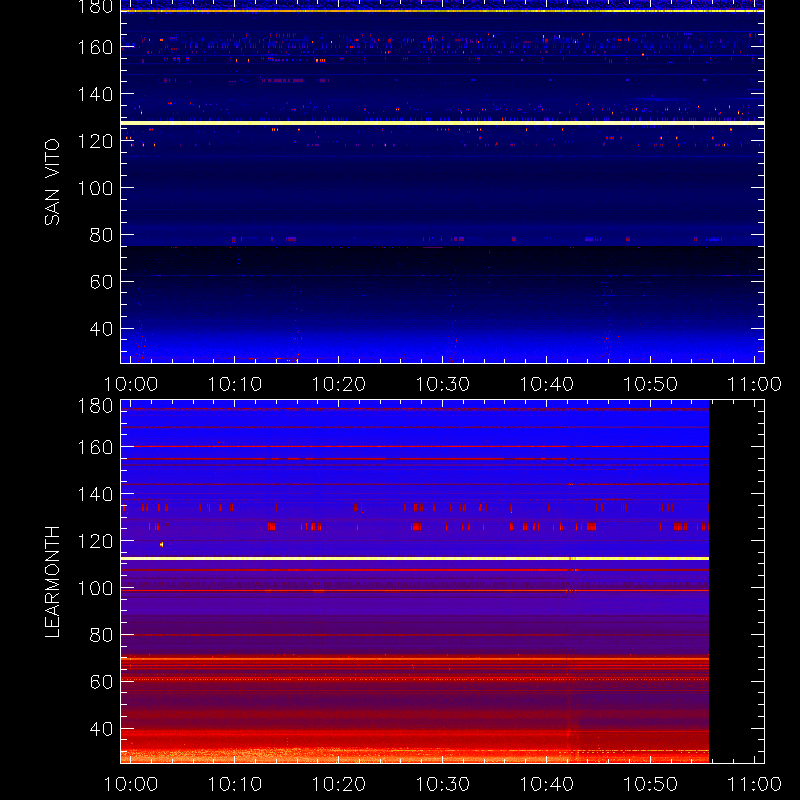Screen dimensions: 800x800
Task: Select the 140 tick label on San Vito axis
Action: pos(95,94)
